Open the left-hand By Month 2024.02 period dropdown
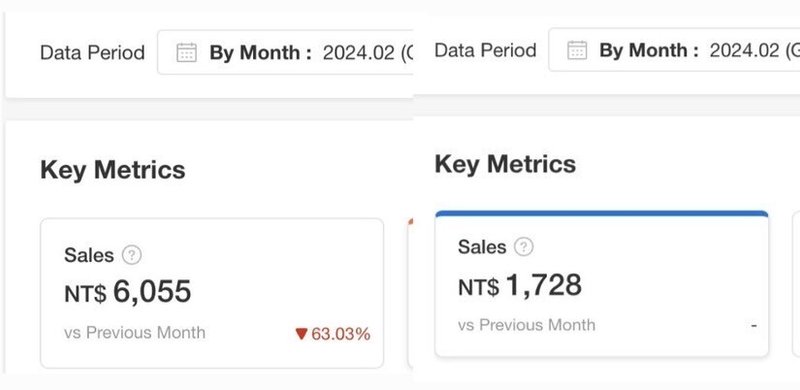The height and width of the screenshot is (390, 800). (x=285, y=53)
